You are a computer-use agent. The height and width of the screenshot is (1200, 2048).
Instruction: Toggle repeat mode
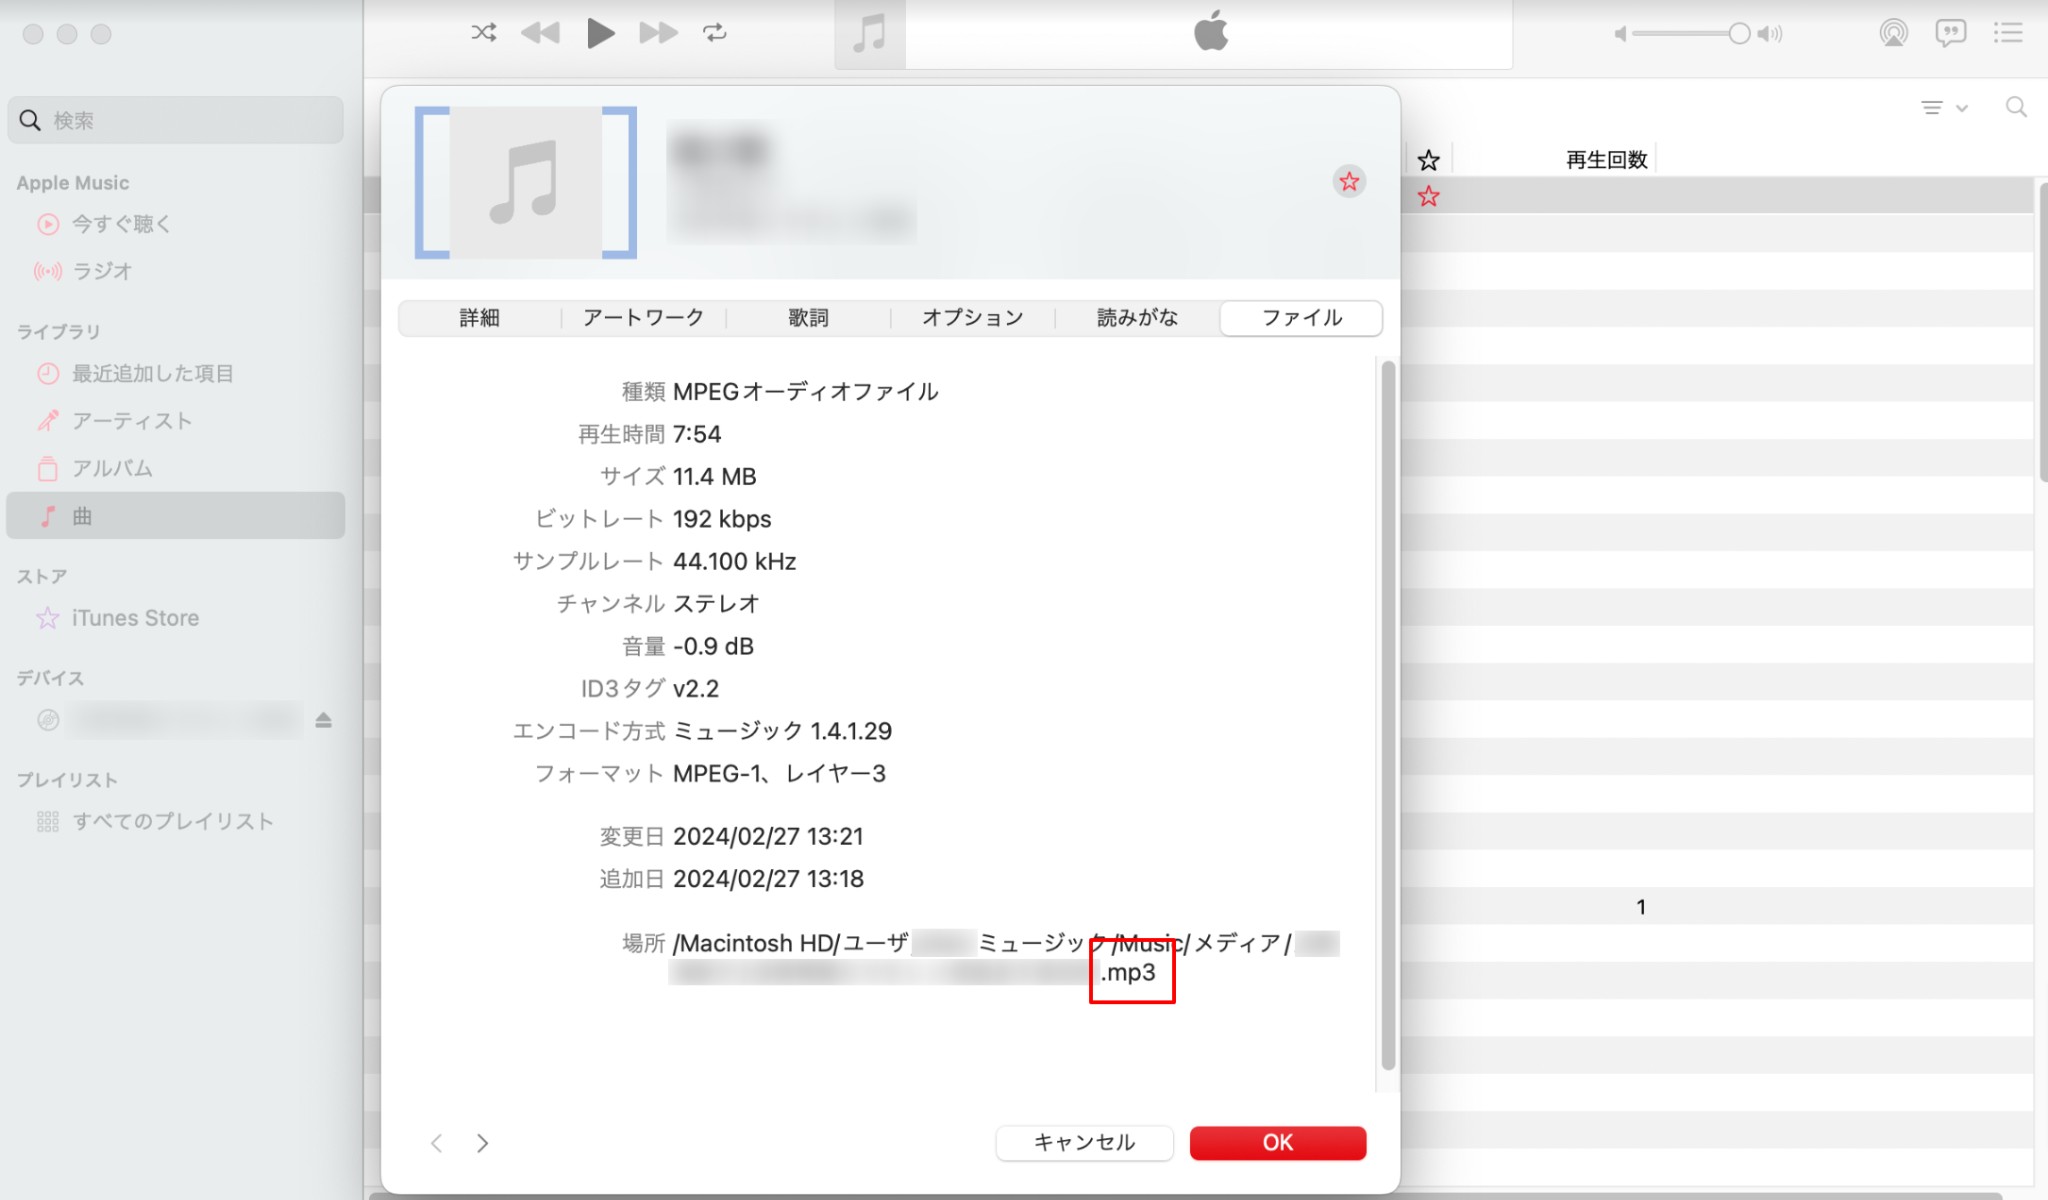(x=714, y=33)
